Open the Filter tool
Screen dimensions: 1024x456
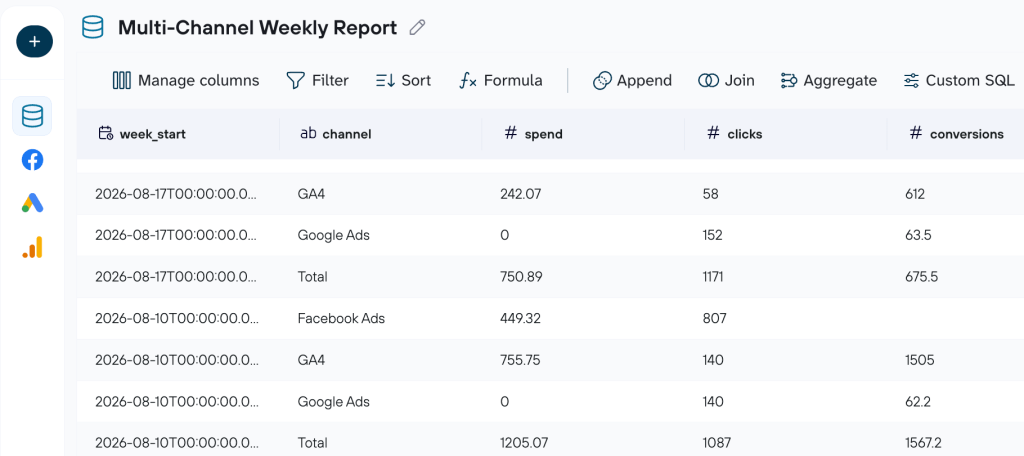pyautogui.click(x=317, y=80)
